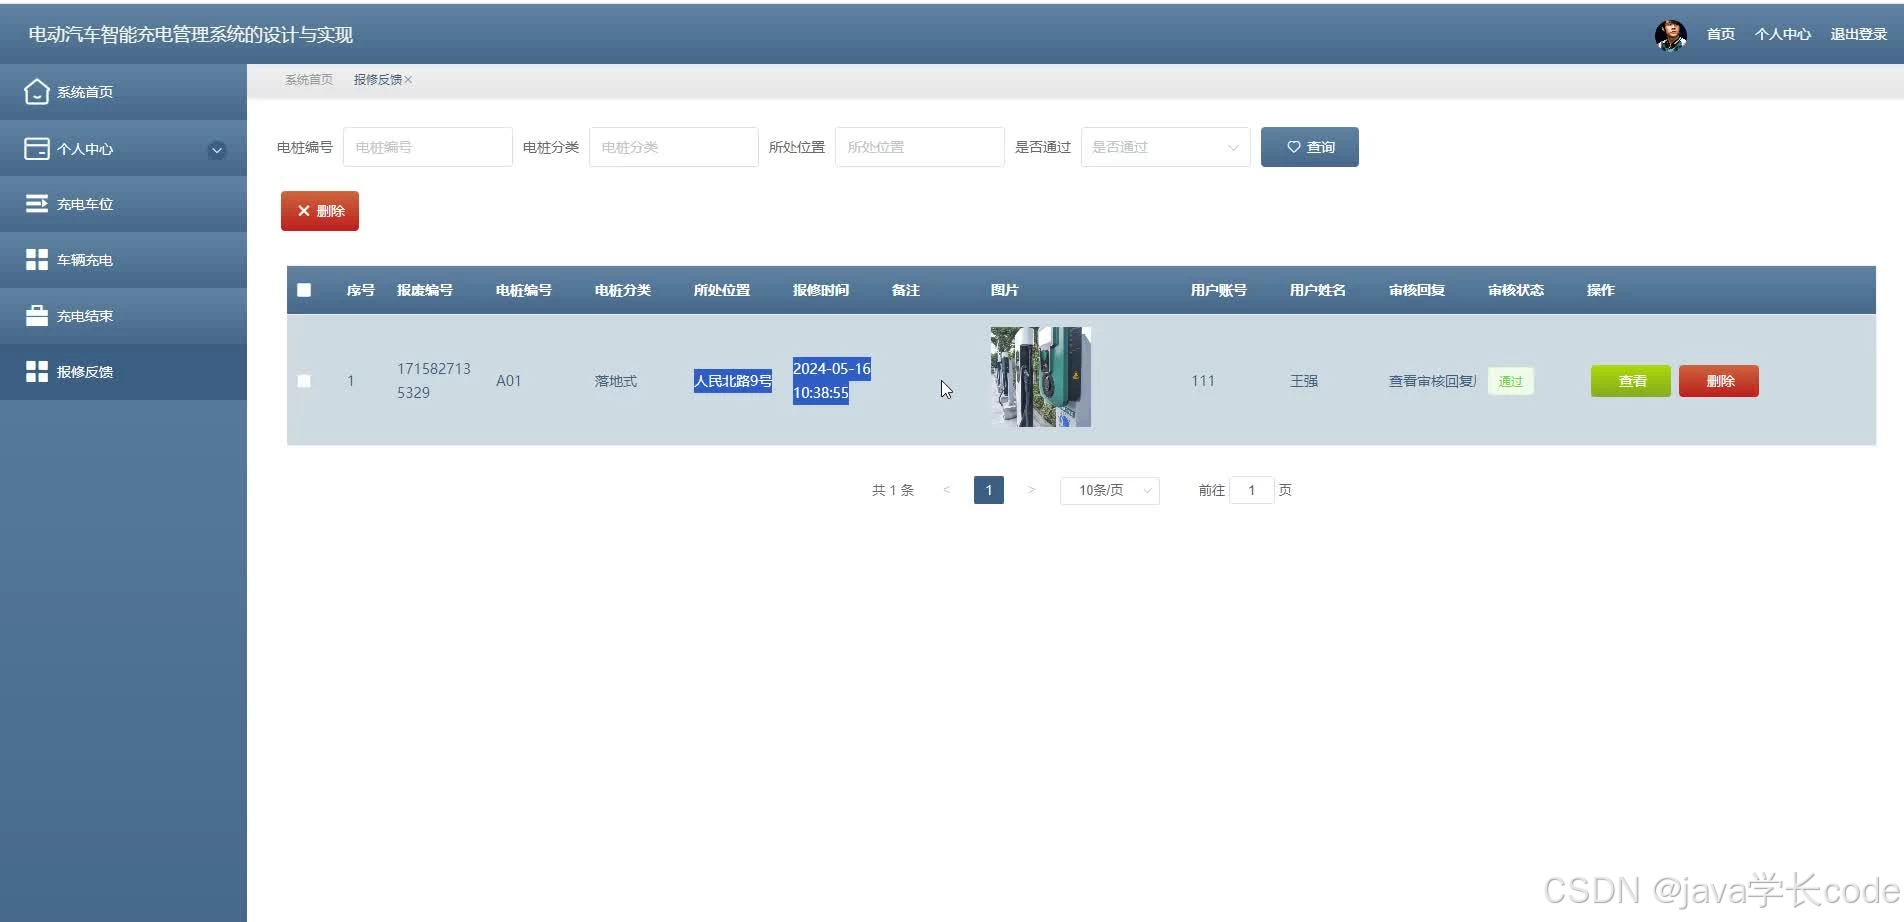Click the 通过 status tag
The height and width of the screenshot is (922, 1904).
[1511, 381]
